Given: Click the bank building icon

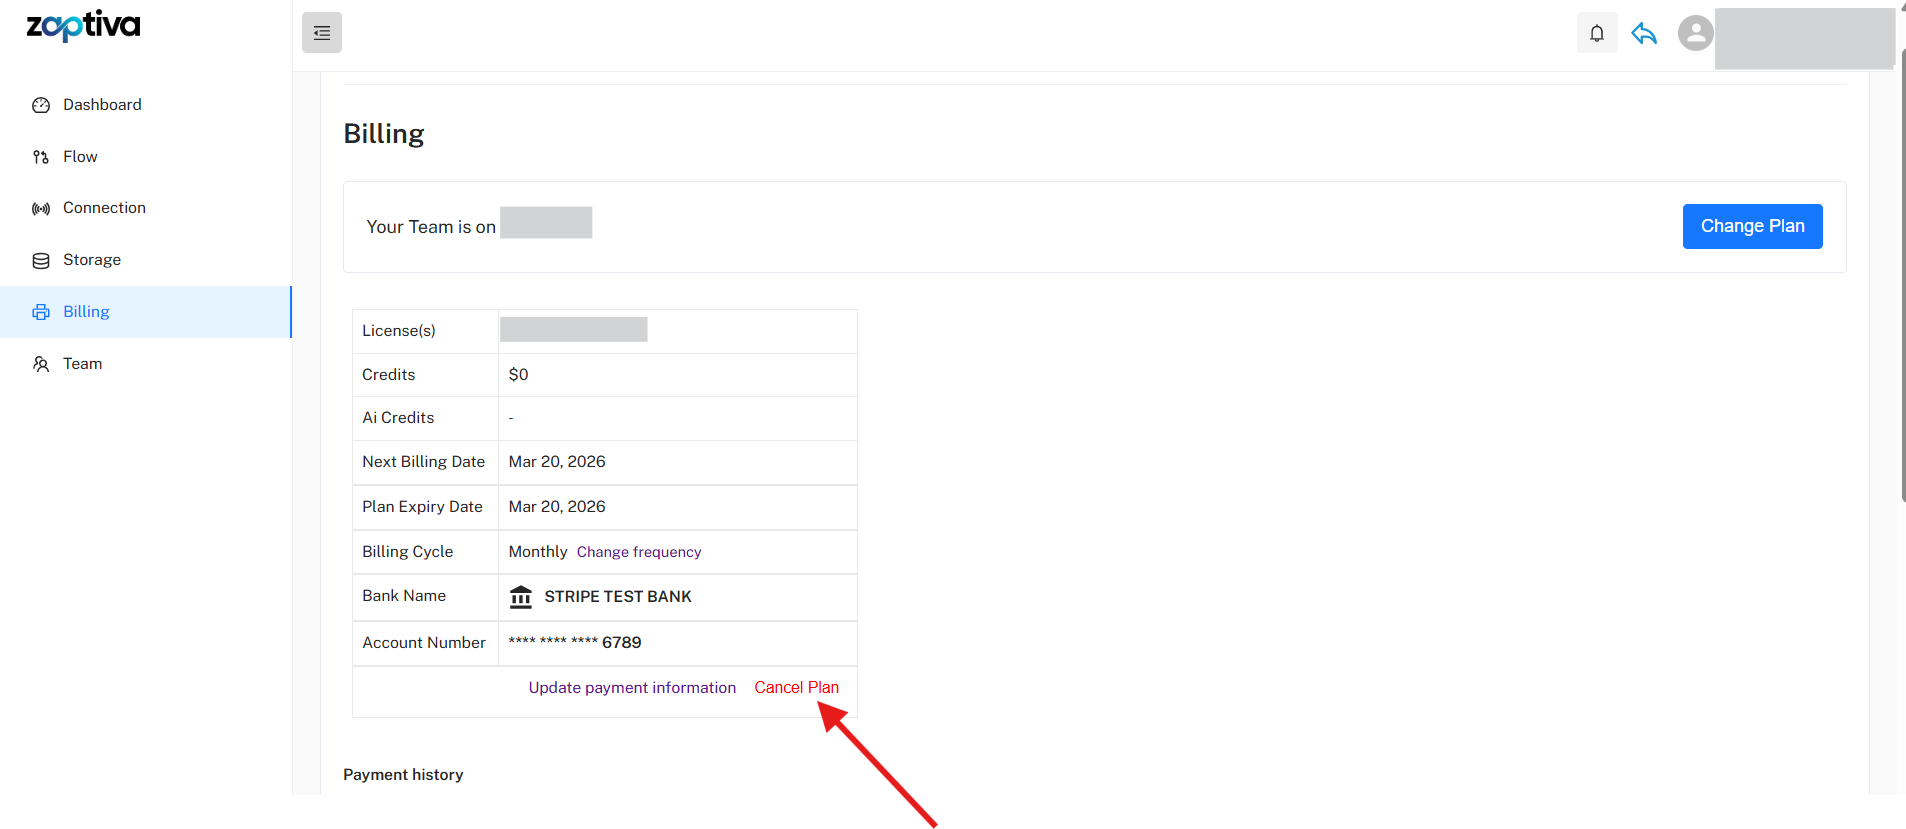Looking at the screenshot, I should click(x=521, y=597).
